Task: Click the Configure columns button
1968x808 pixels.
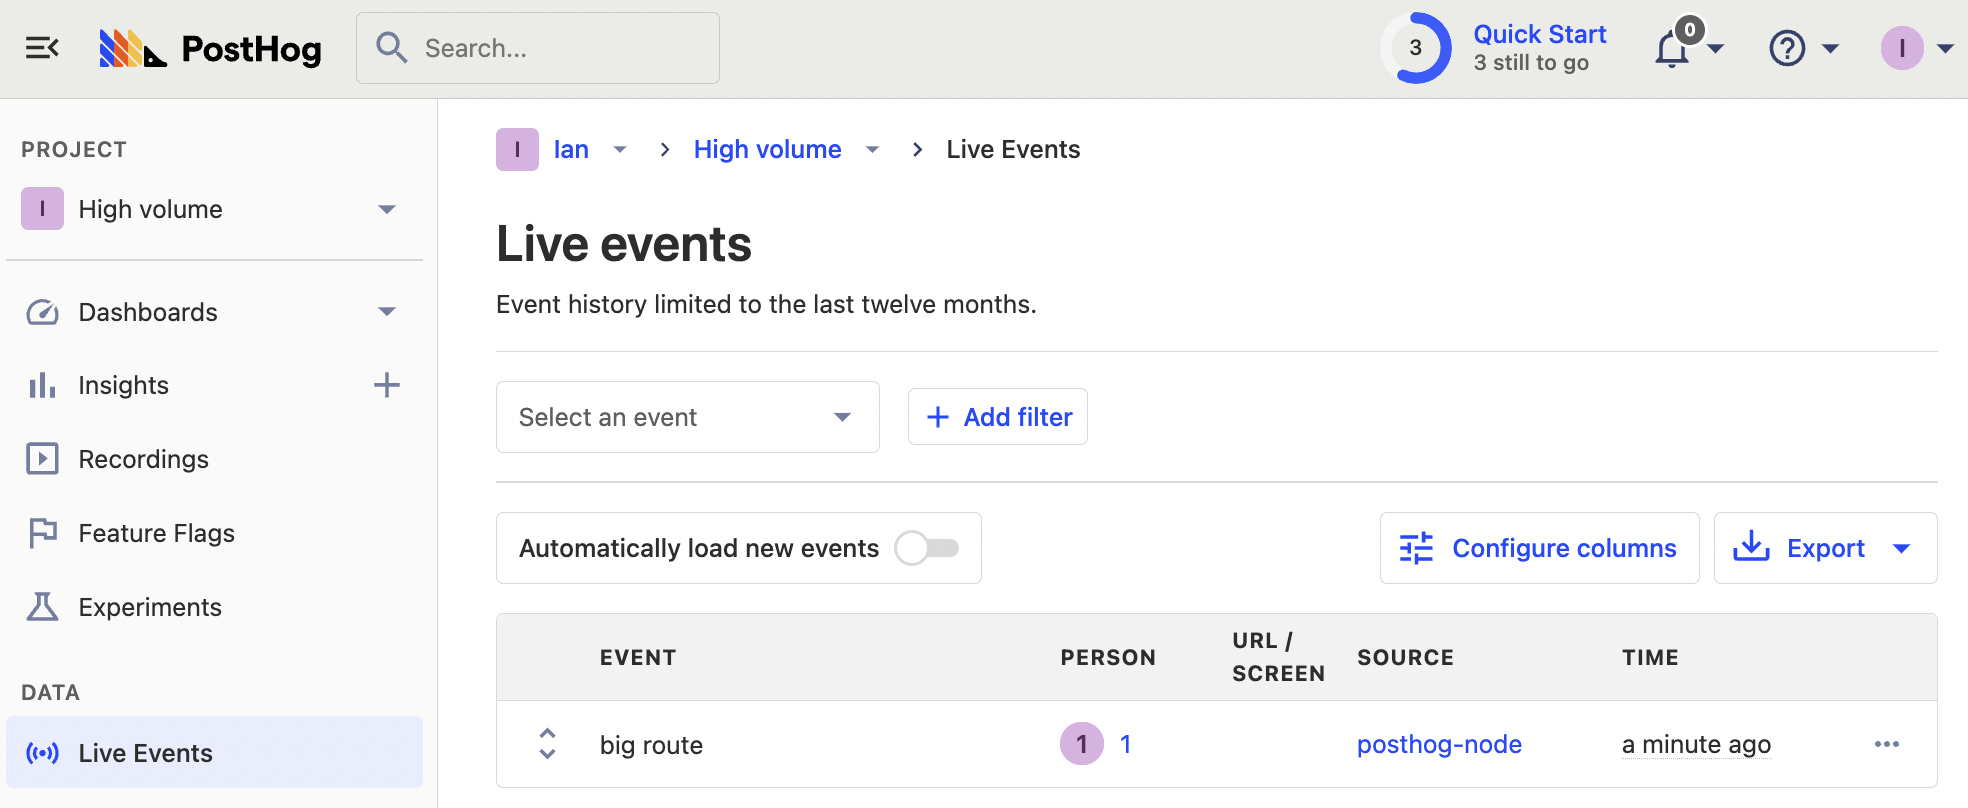Action: tap(1539, 548)
